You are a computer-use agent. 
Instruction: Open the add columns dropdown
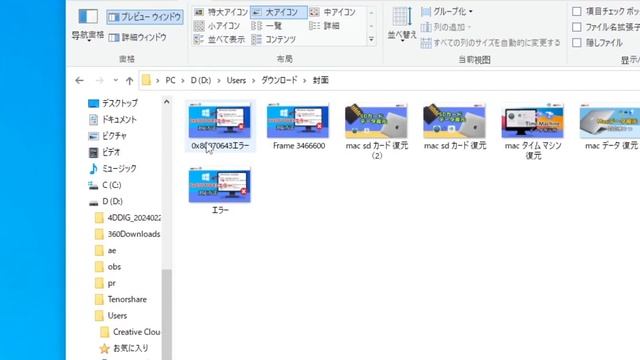pyautogui.click(x=446, y=27)
